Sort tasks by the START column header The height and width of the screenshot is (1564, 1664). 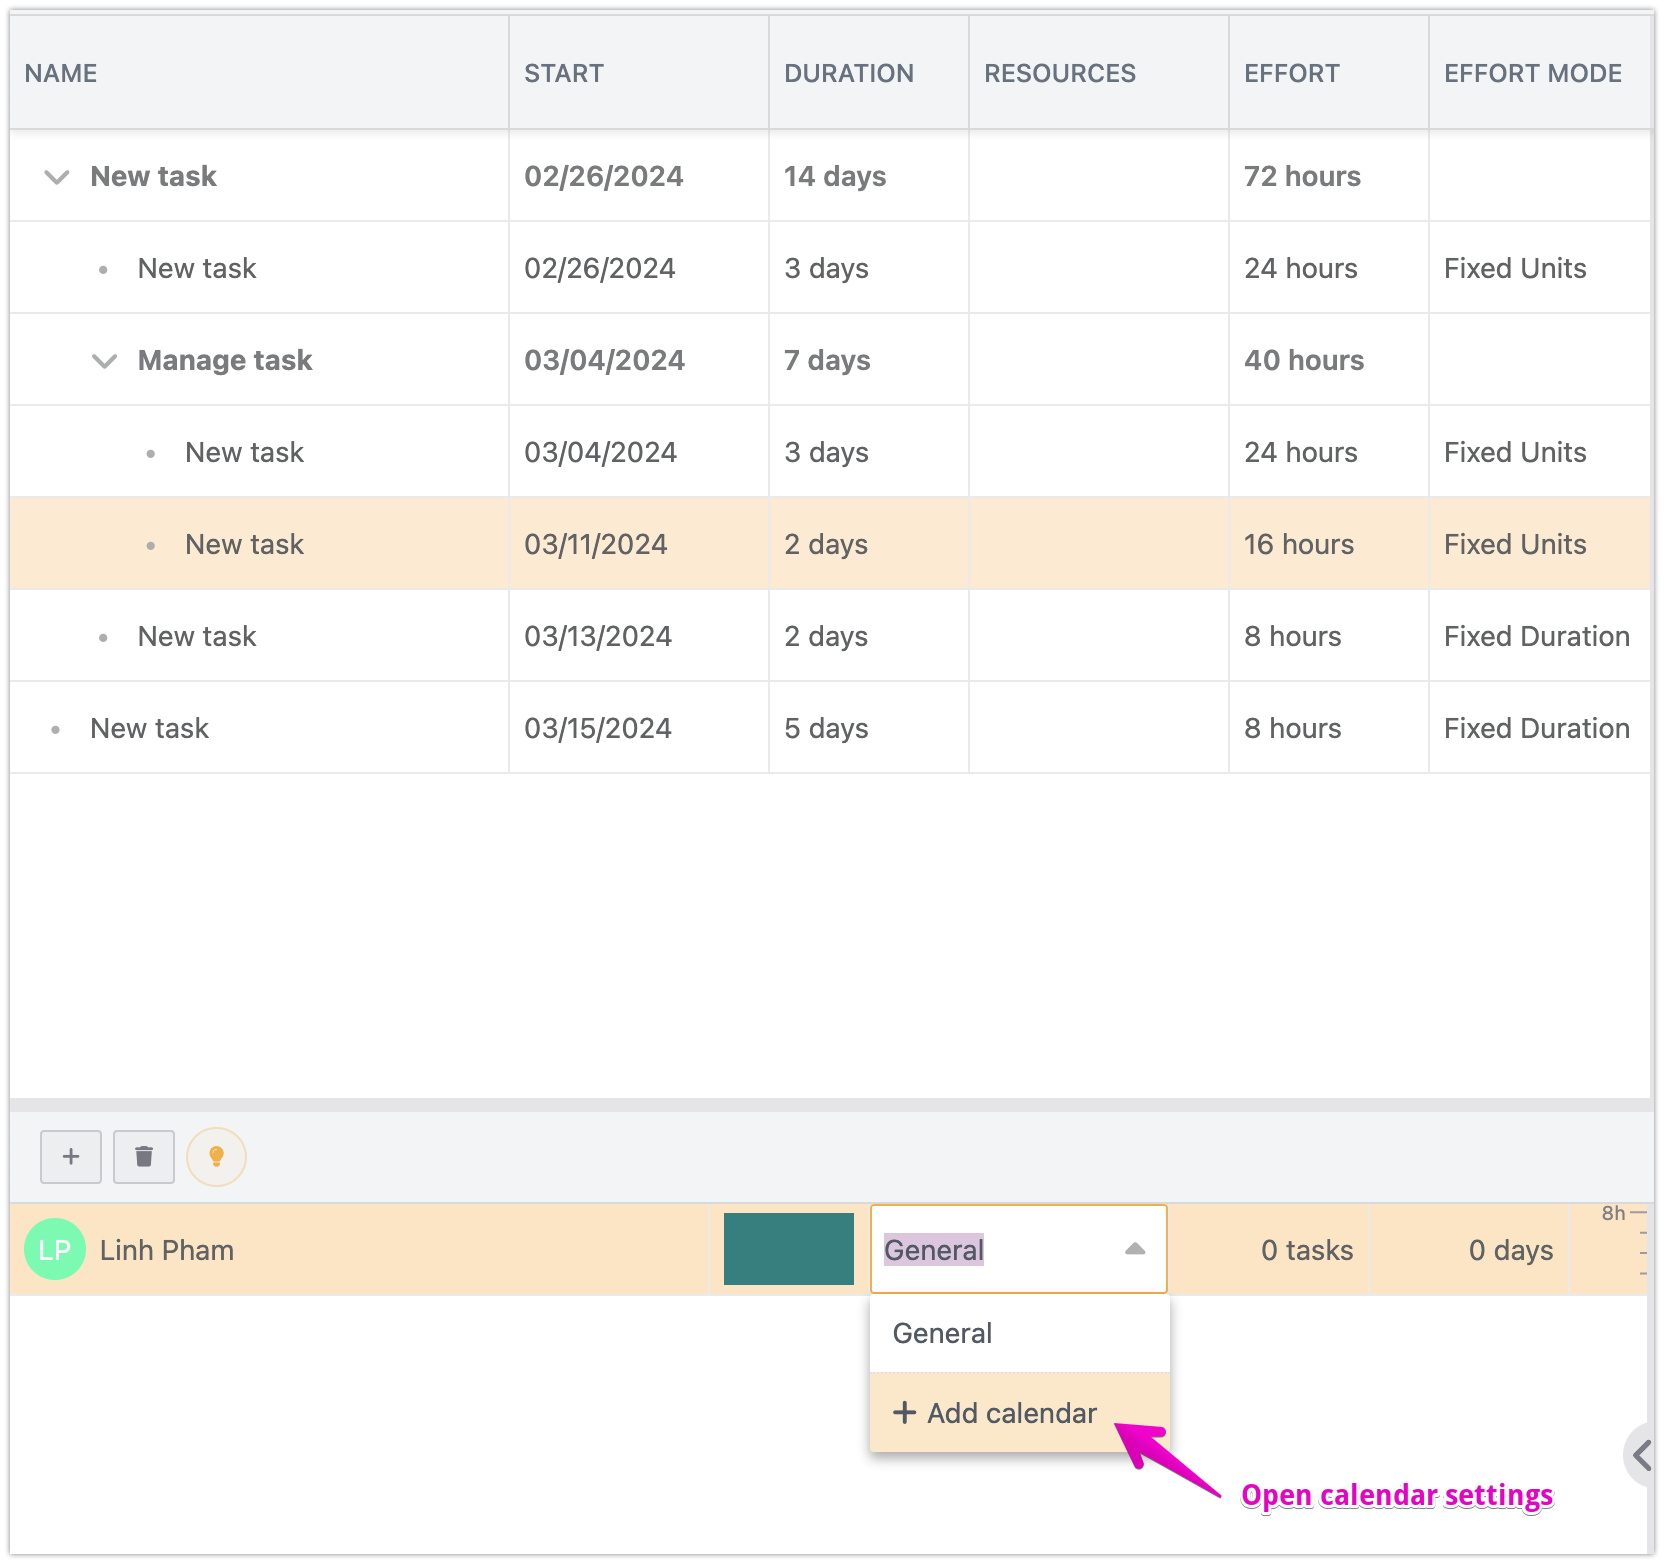564,73
